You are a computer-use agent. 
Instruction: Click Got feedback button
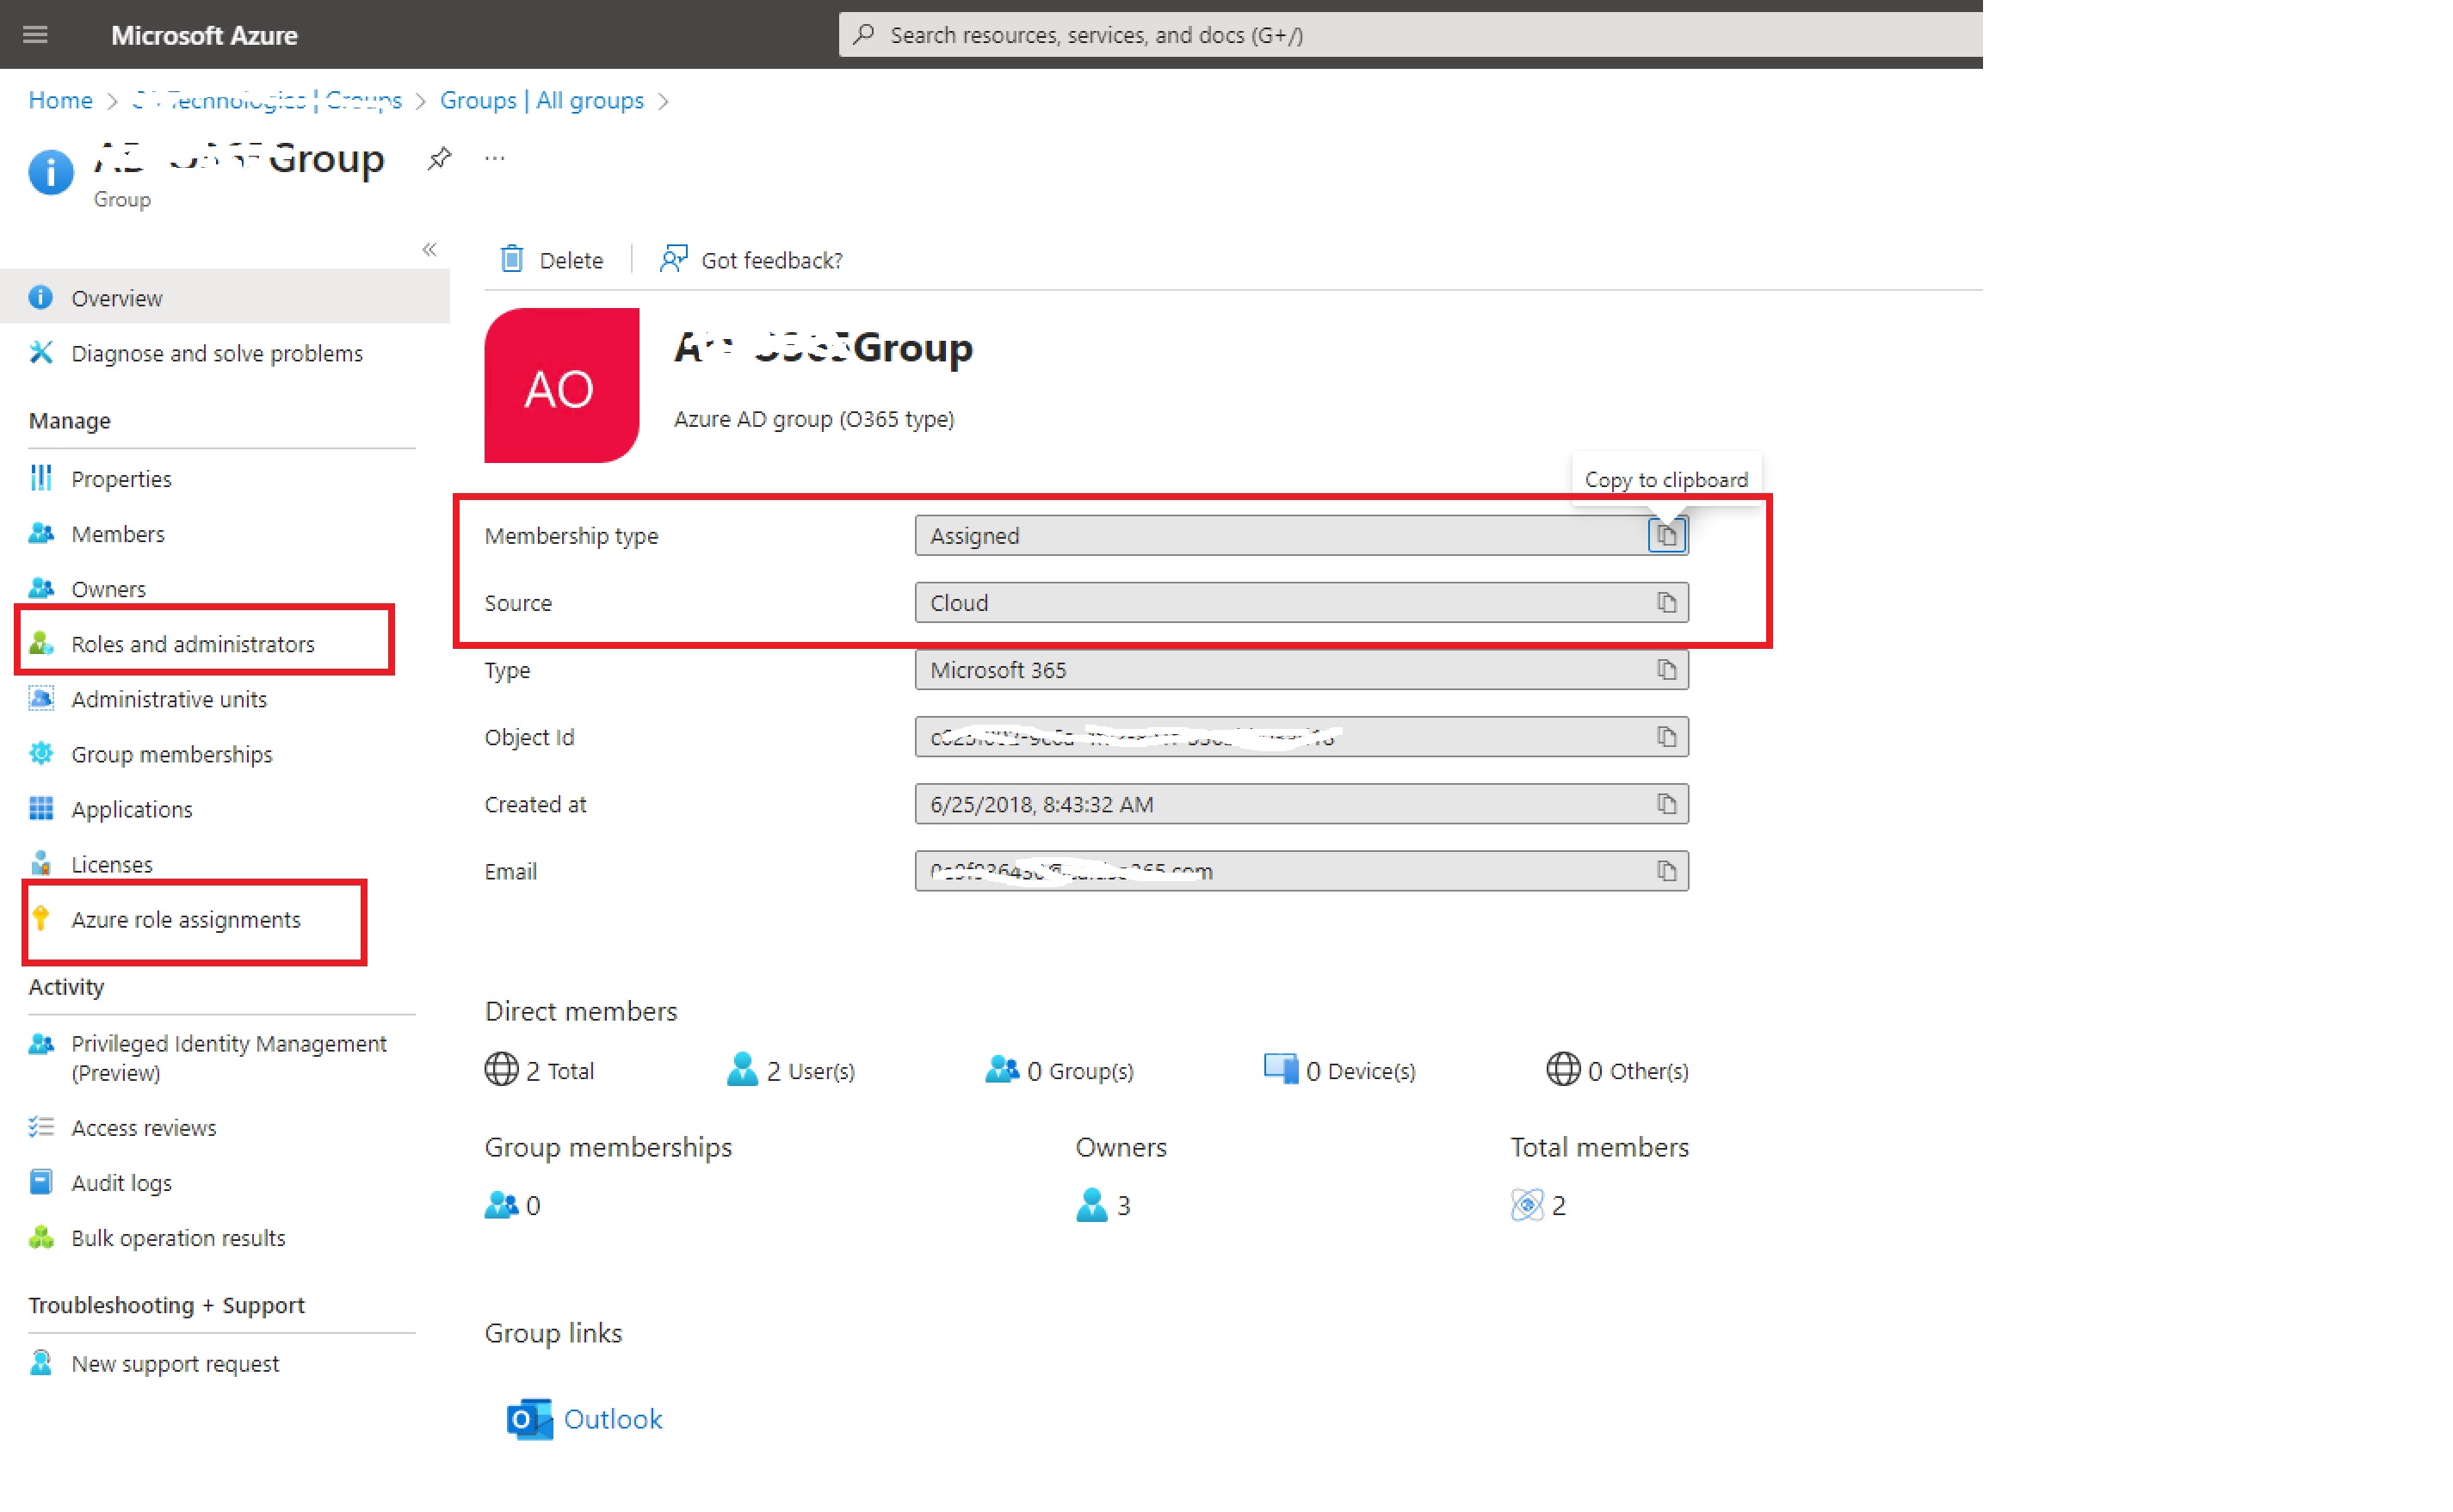pos(752,260)
